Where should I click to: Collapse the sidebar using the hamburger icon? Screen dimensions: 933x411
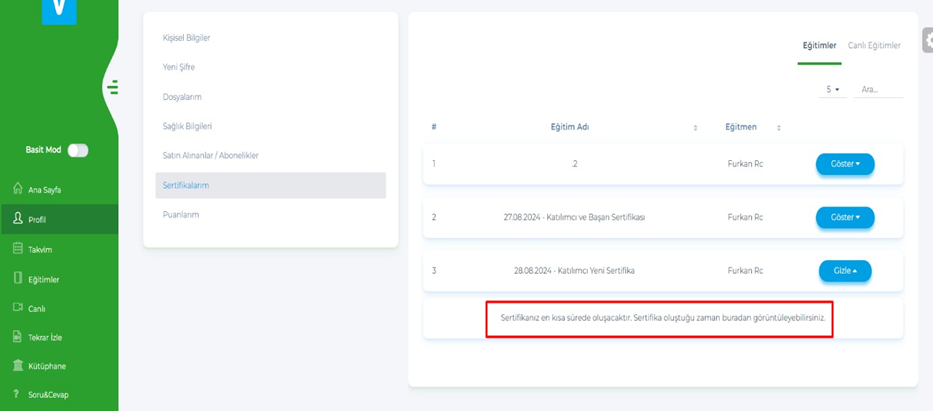[x=113, y=88]
